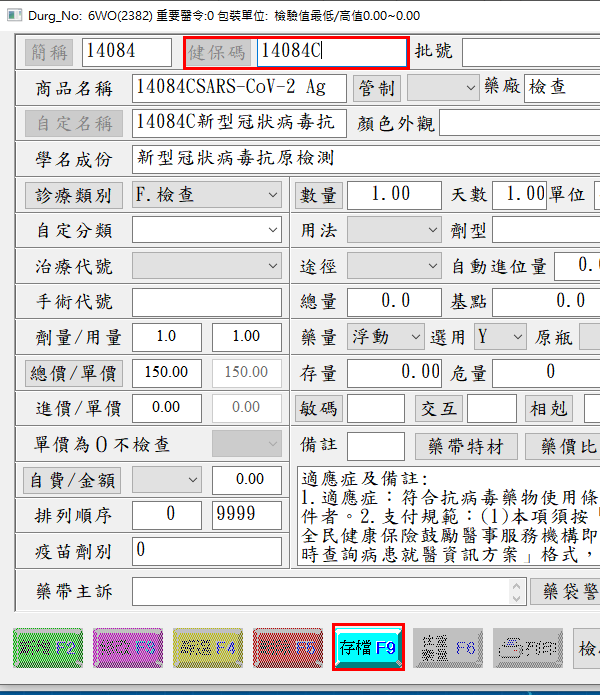Click the yellow F4 button

pyautogui.click(x=207, y=648)
